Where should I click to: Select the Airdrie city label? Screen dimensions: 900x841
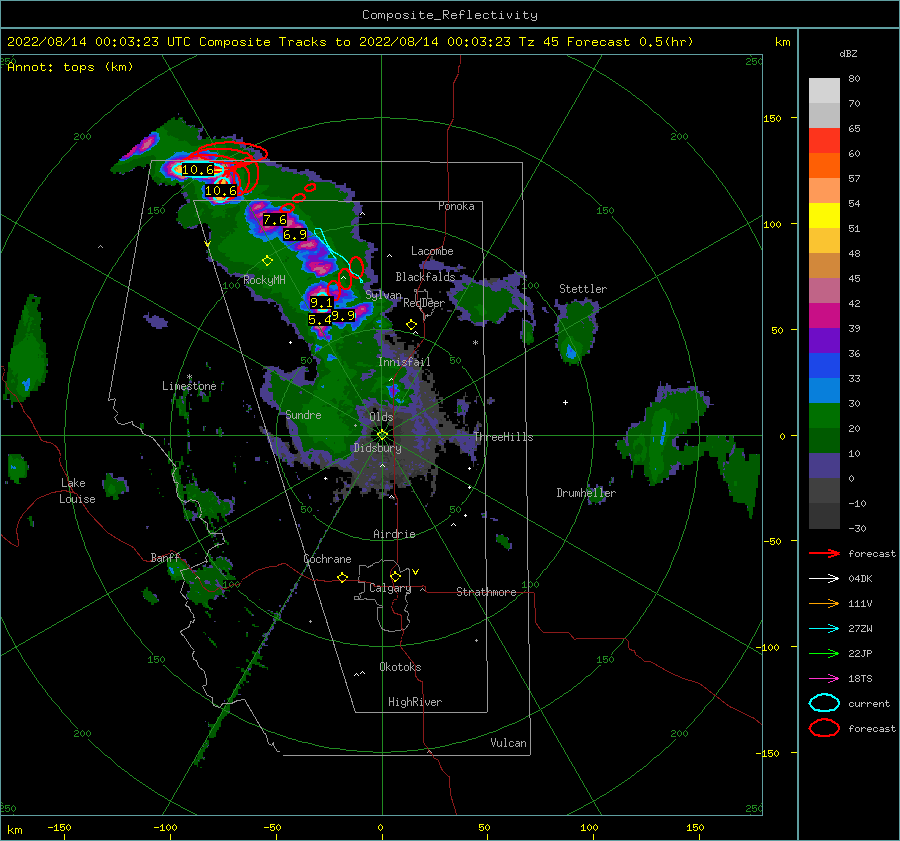pos(394,534)
